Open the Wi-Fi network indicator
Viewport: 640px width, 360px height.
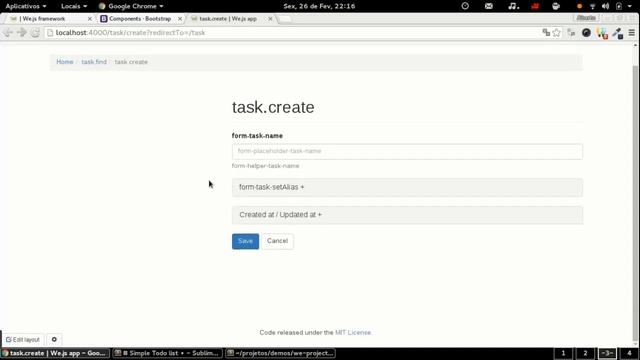tap(592, 7)
